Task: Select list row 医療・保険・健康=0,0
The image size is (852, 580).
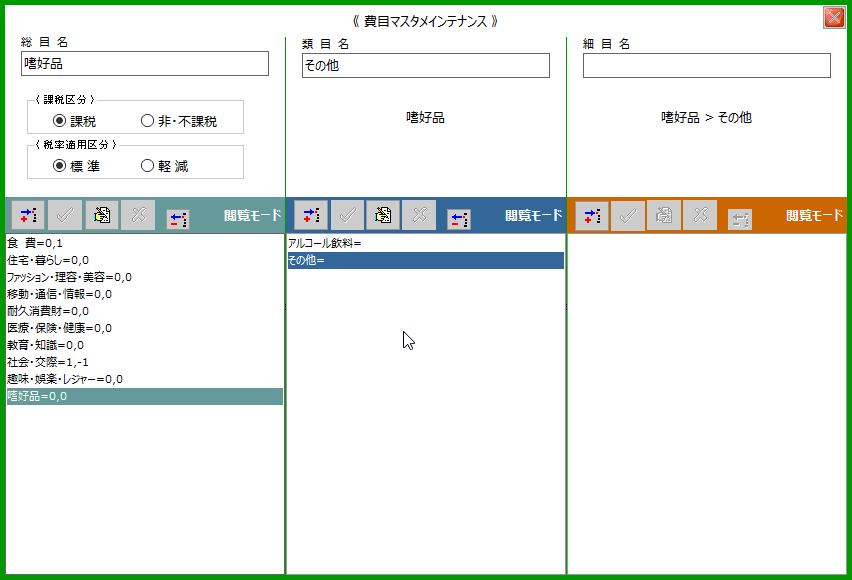Action: tap(145, 328)
